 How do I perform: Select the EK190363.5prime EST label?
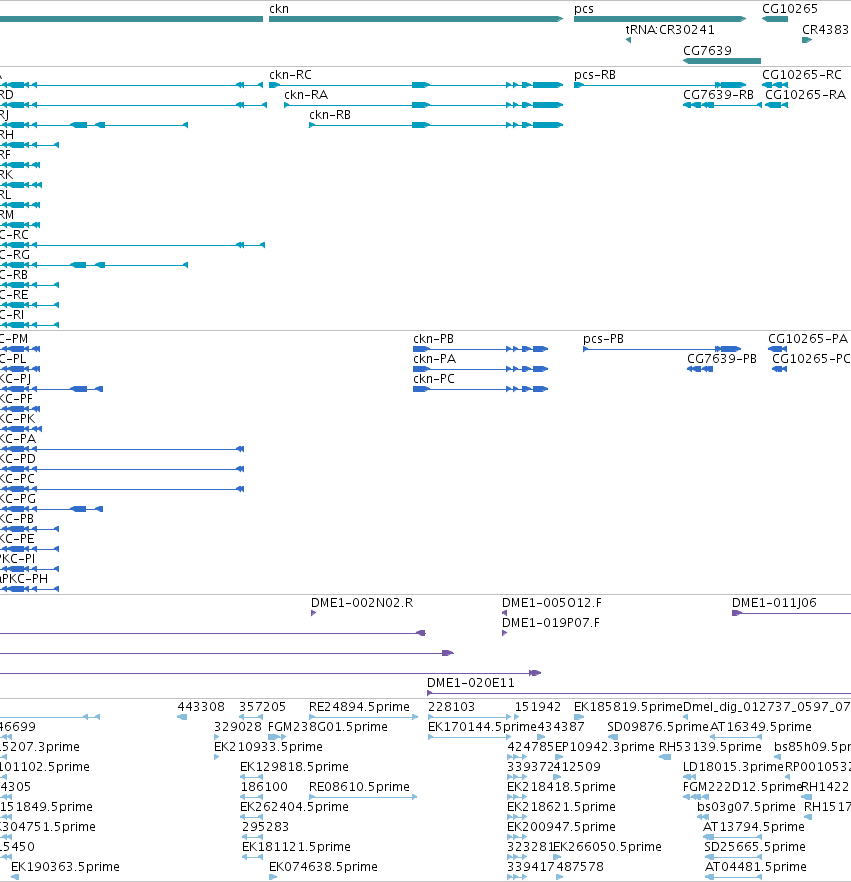click(x=65, y=867)
